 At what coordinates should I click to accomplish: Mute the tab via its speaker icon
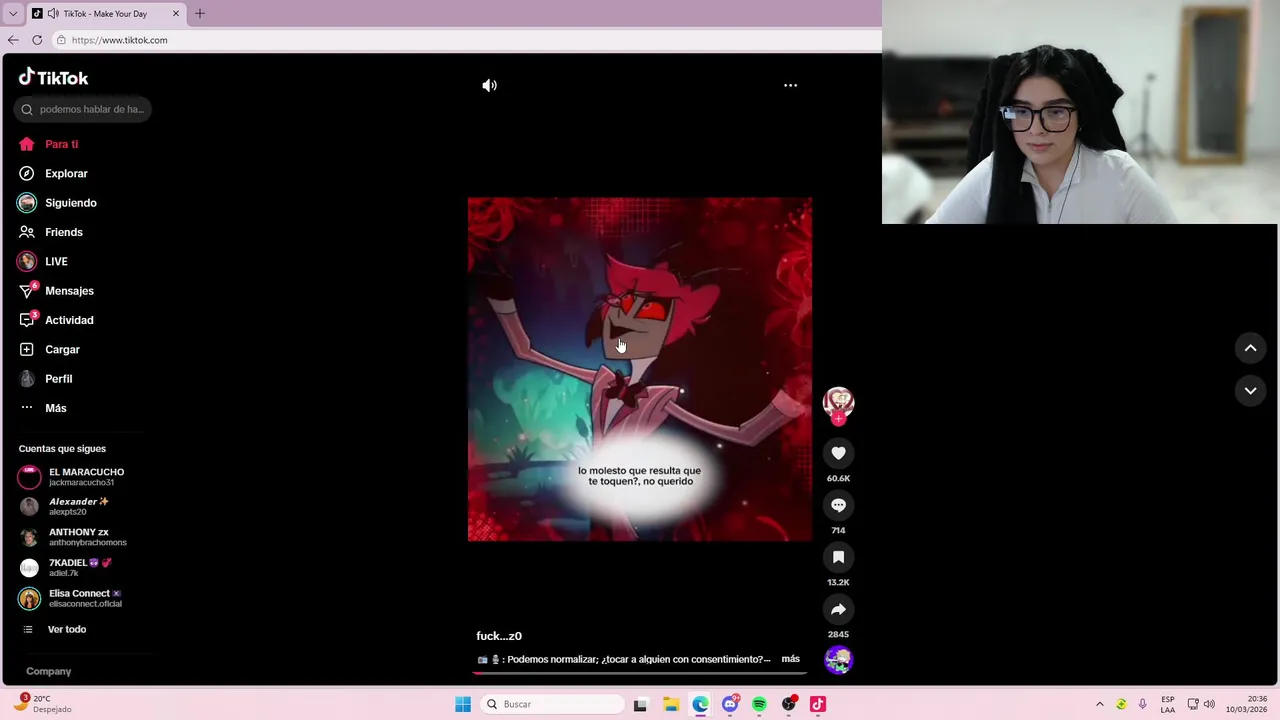52,14
